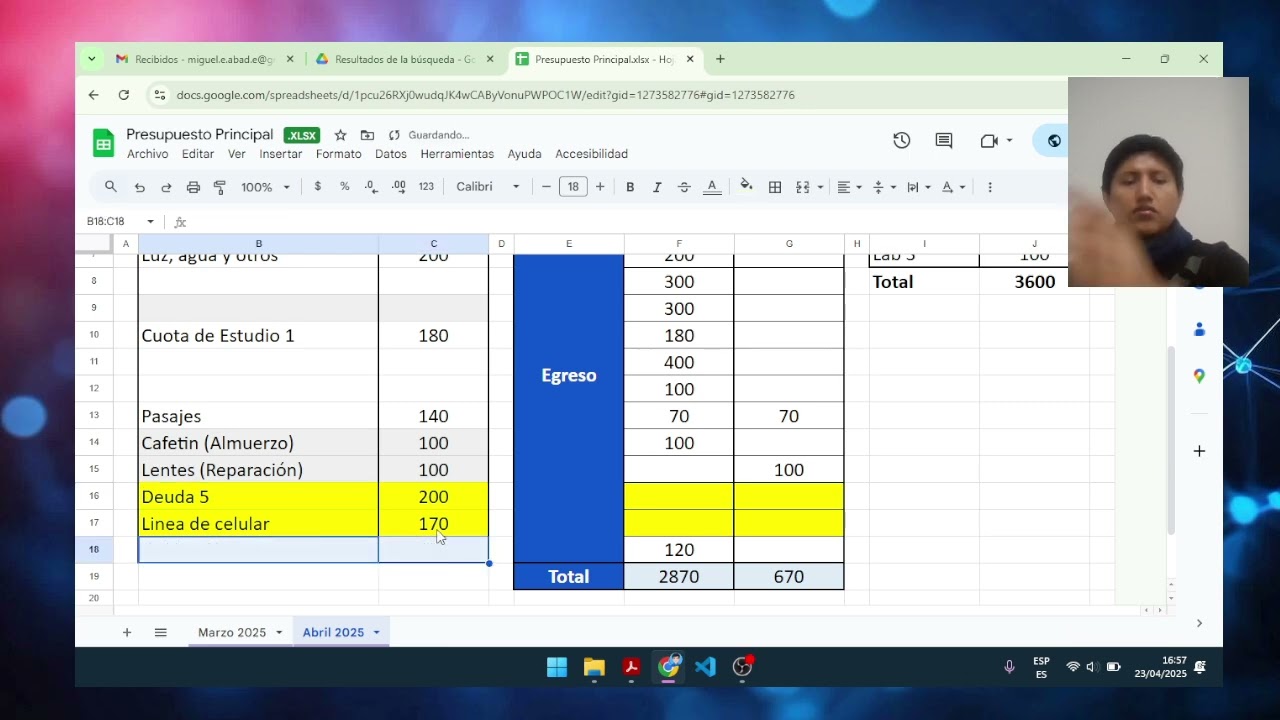
Task: Decrease font size with minus button
Action: point(546,187)
